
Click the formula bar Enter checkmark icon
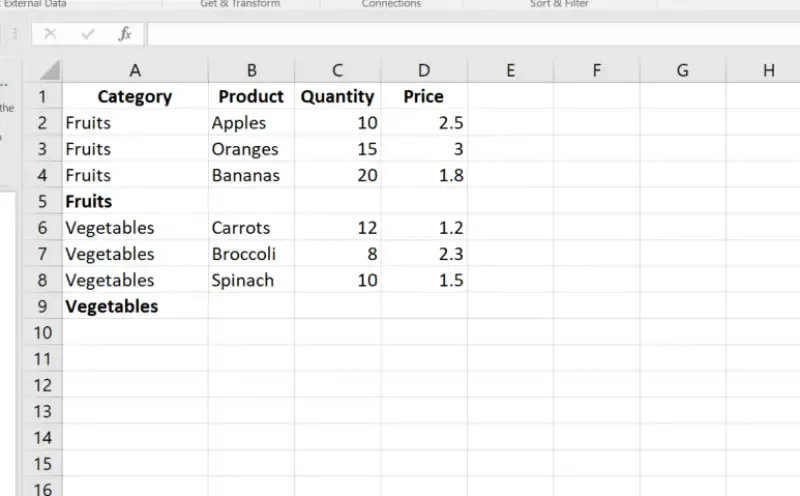(88, 34)
